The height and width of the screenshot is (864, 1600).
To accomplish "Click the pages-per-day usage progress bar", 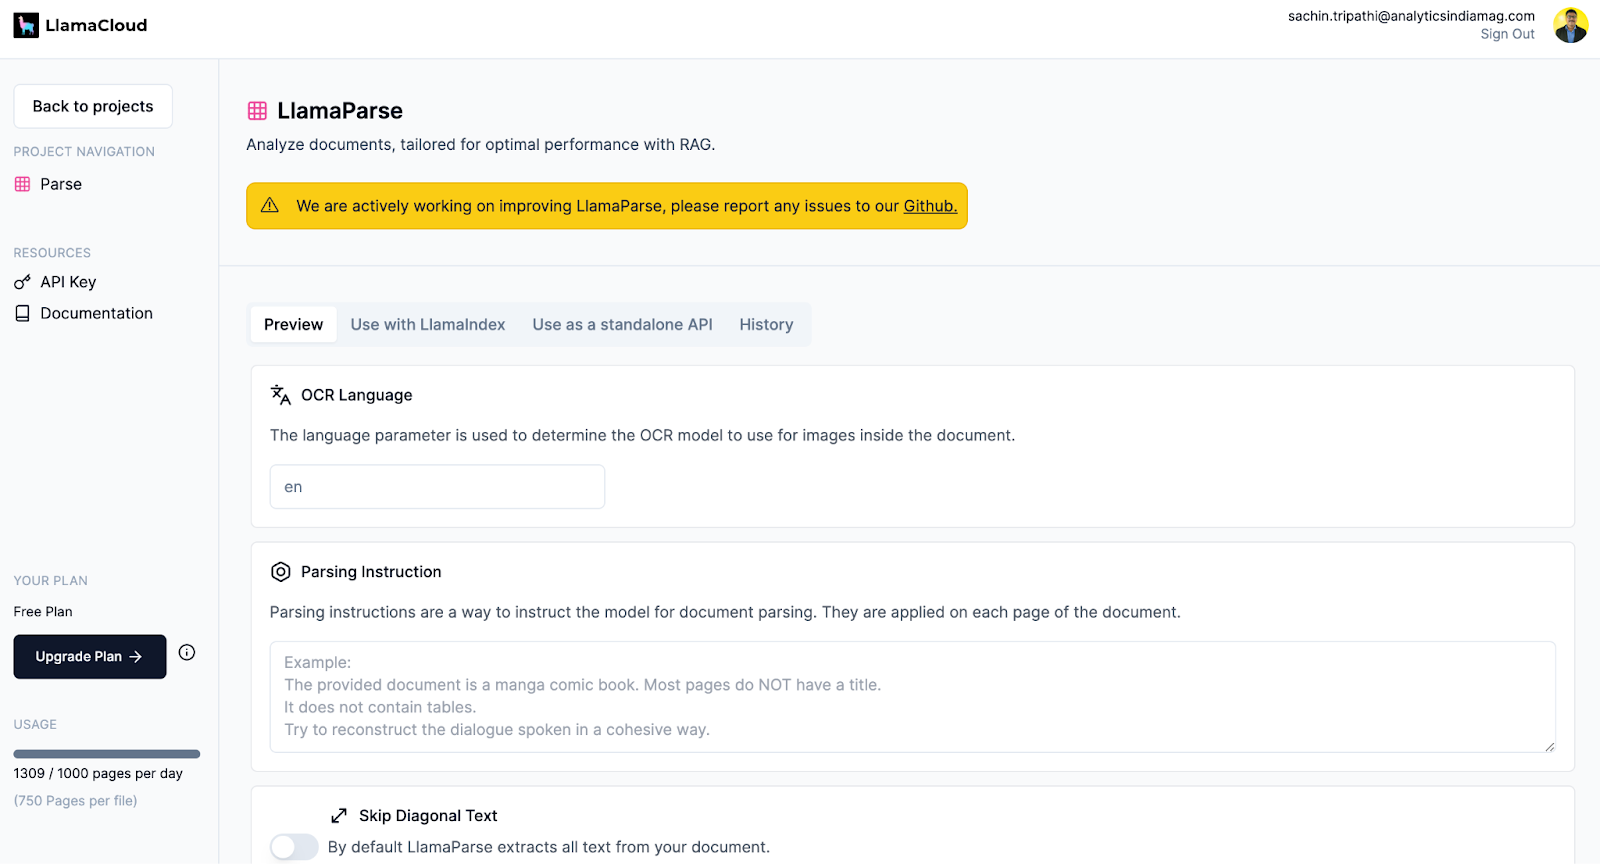I will pos(107,754).
